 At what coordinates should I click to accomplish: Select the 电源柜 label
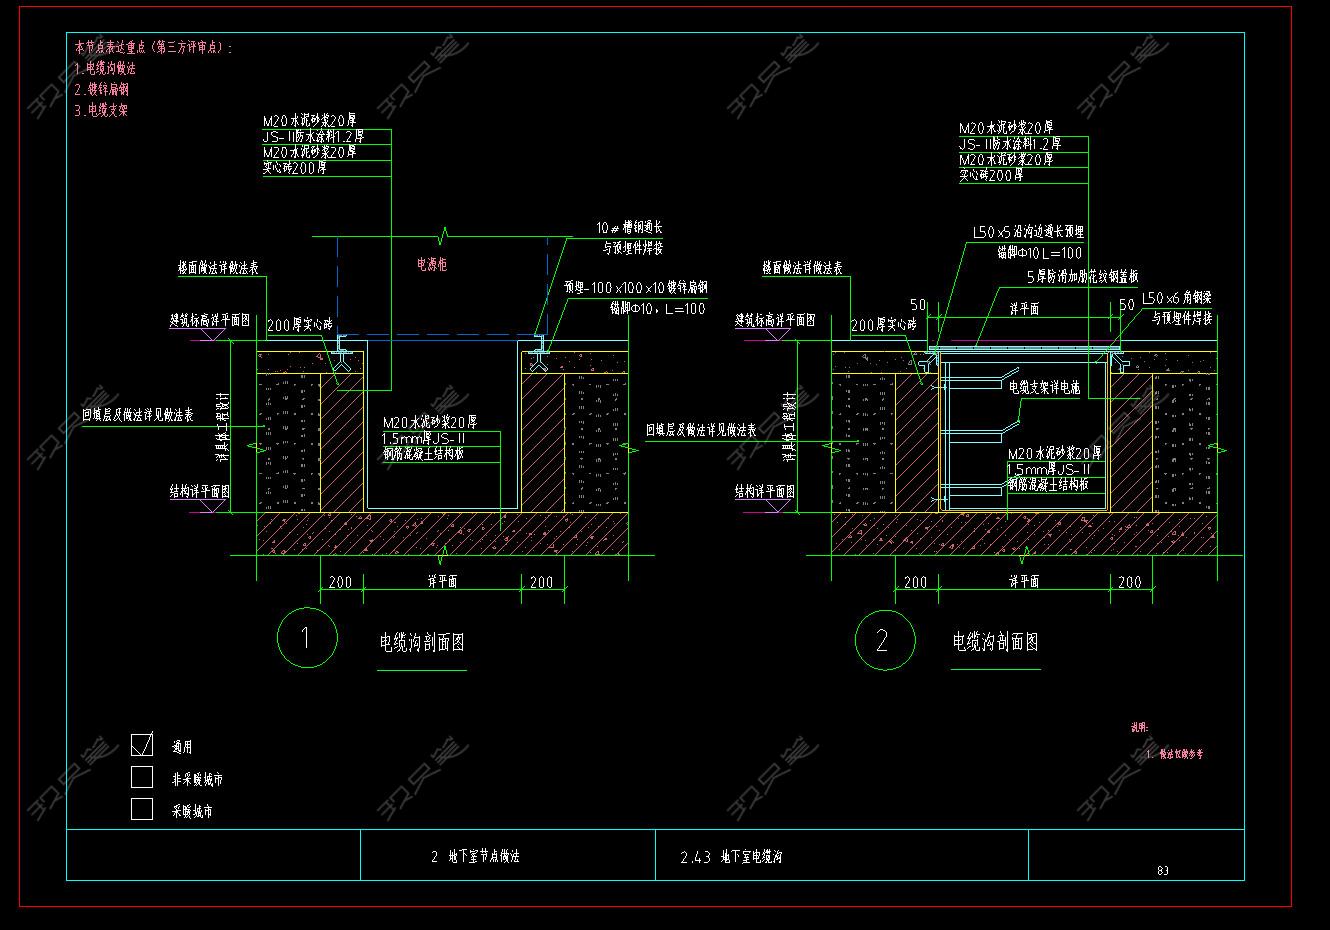[x=432, y=265]
